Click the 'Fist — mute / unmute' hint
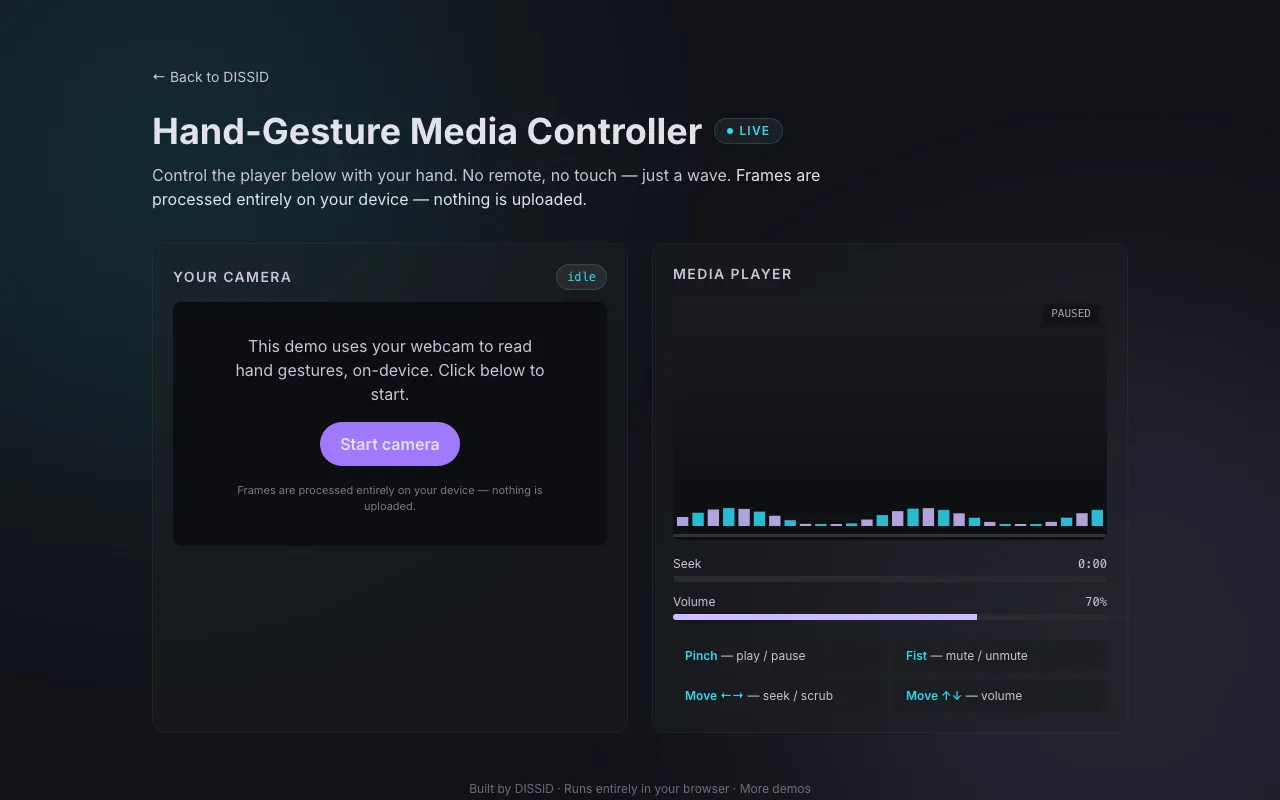 1000,656
